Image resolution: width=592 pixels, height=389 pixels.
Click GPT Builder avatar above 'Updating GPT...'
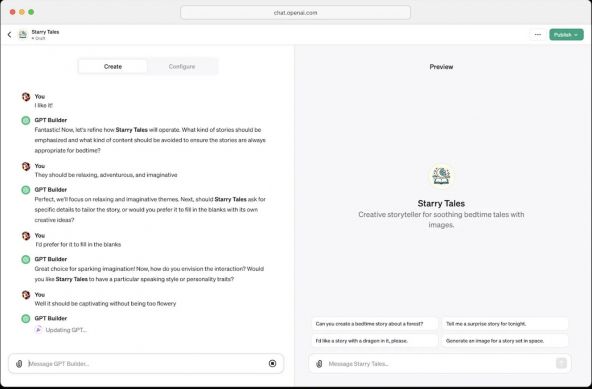click(26, 318)
